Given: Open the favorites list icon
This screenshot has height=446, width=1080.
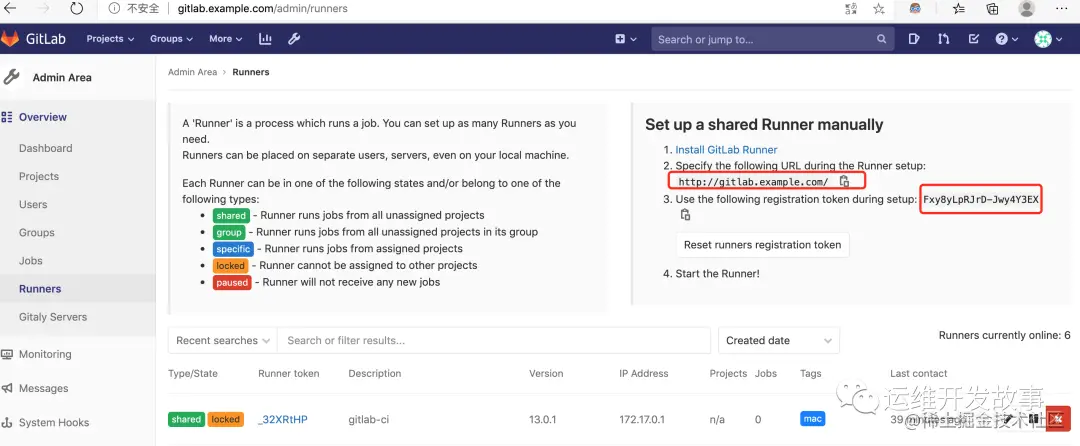Looking at the screenshot, I should tap(959, 8).
